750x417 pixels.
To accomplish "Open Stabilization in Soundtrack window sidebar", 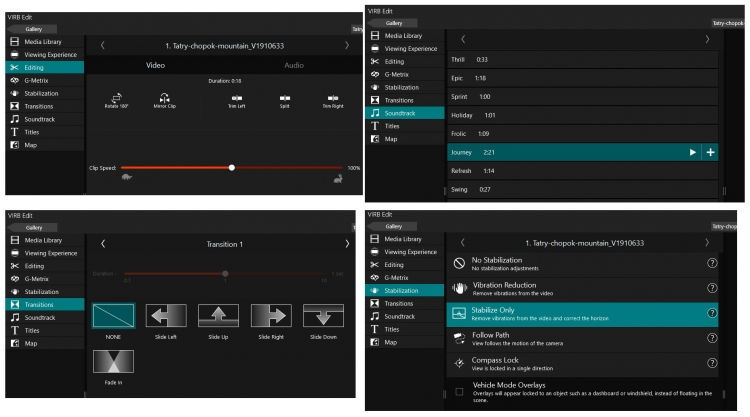I will point(405,87).
